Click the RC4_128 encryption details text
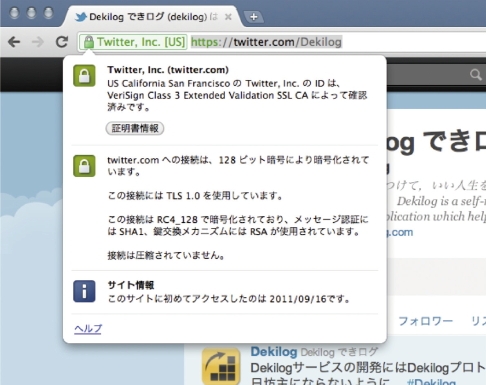Viewport: 486px width, 385px height. click(238, 225)
